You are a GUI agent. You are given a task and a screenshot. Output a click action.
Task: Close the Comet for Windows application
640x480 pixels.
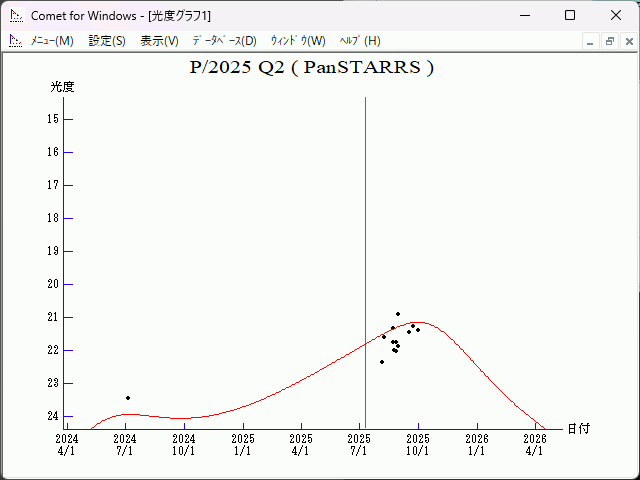coord(616,15)
